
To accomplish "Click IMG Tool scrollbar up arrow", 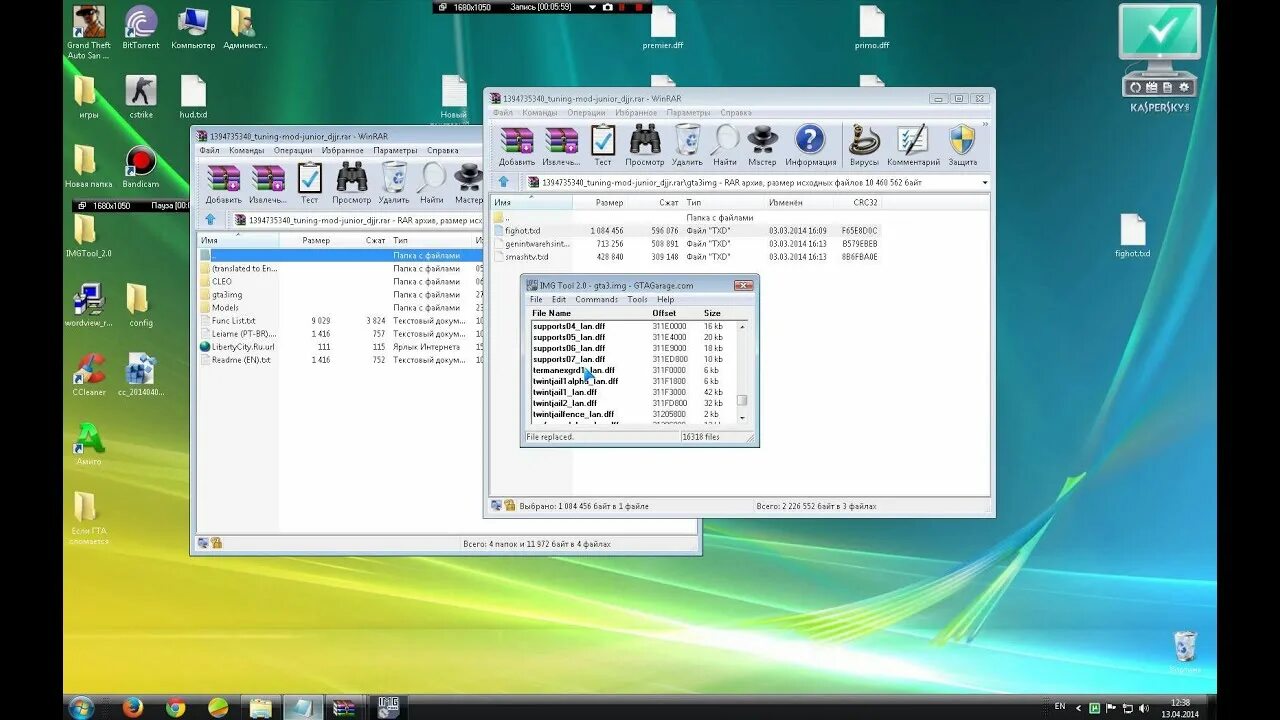I will [x=742, y=326].
